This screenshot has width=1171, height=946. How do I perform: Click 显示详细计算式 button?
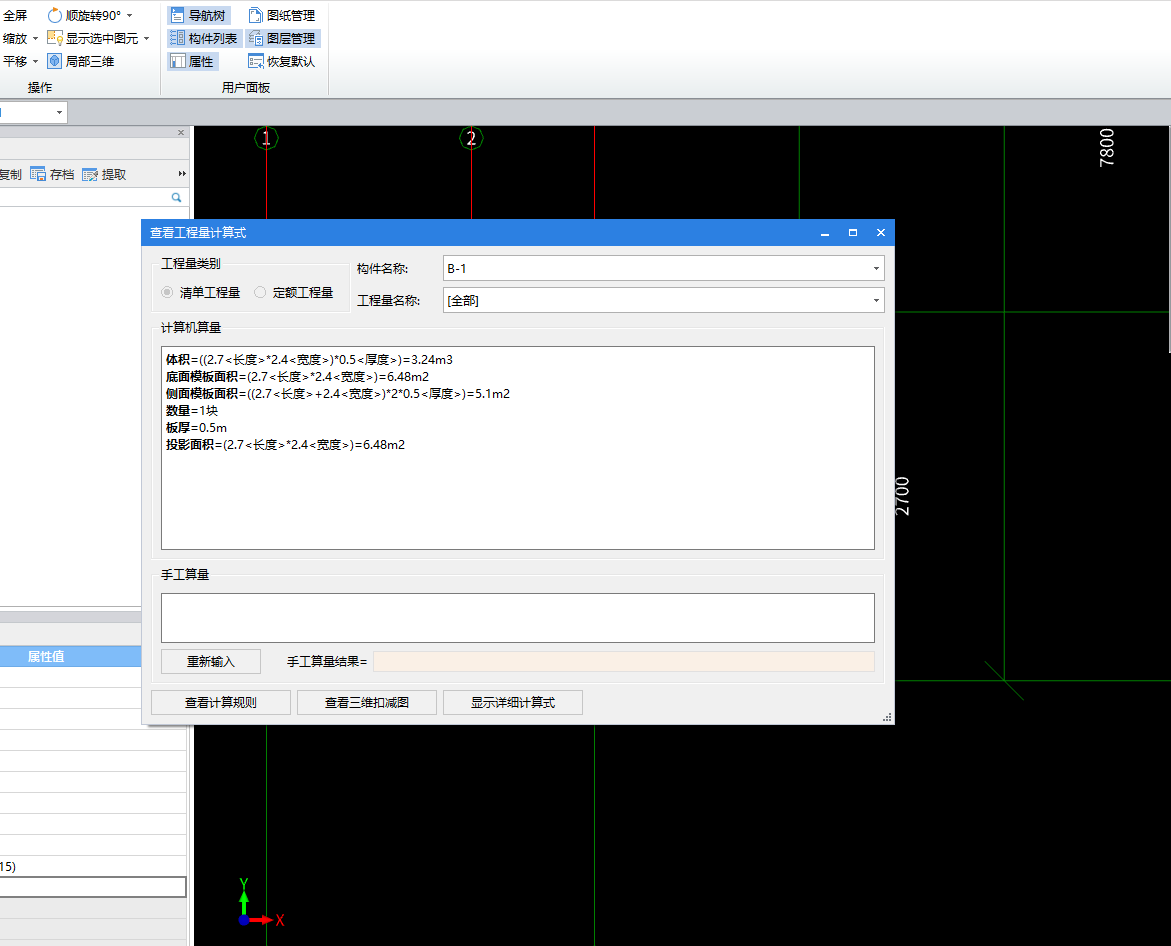point(512,703)
